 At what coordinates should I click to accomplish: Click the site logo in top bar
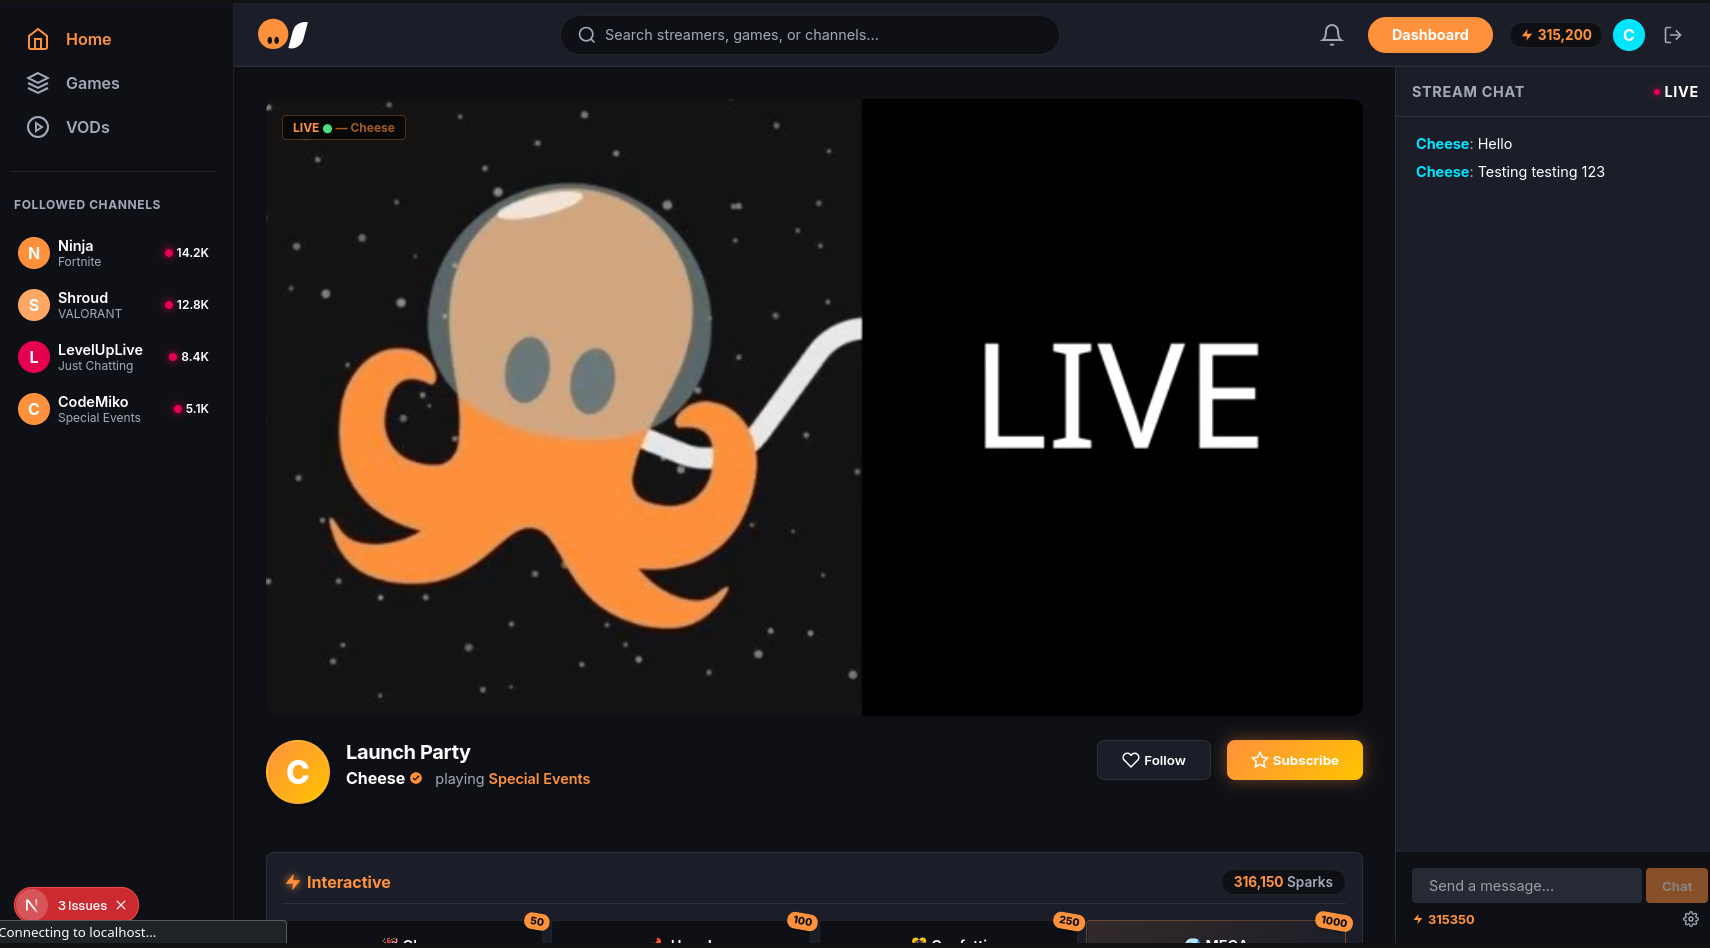(282, 34)
